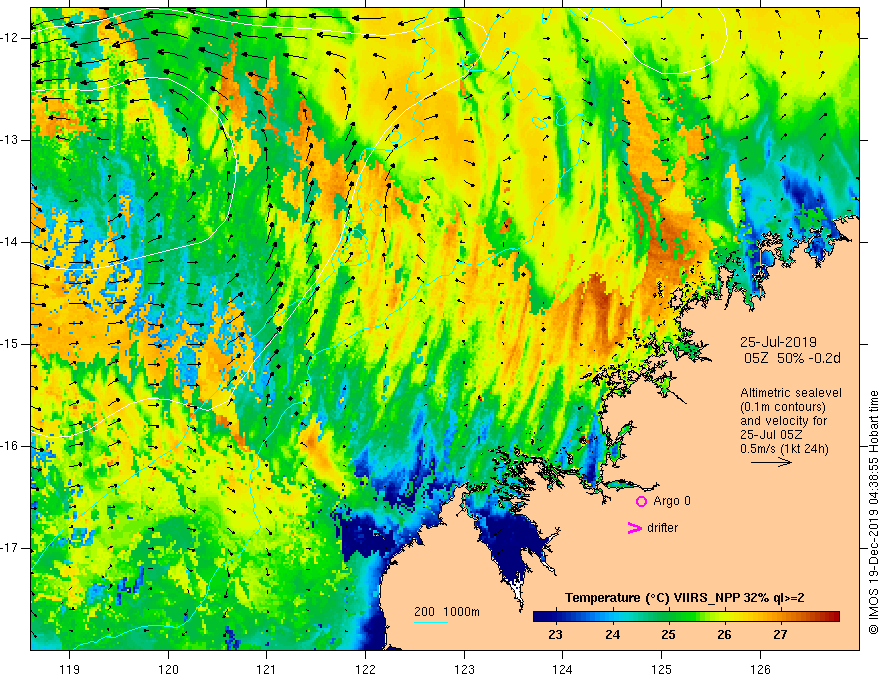Image resolution: width=880 pixels, height=680 pixels.
Task: Click longitude label 125 on bottom axis
Action: (662, 669)
